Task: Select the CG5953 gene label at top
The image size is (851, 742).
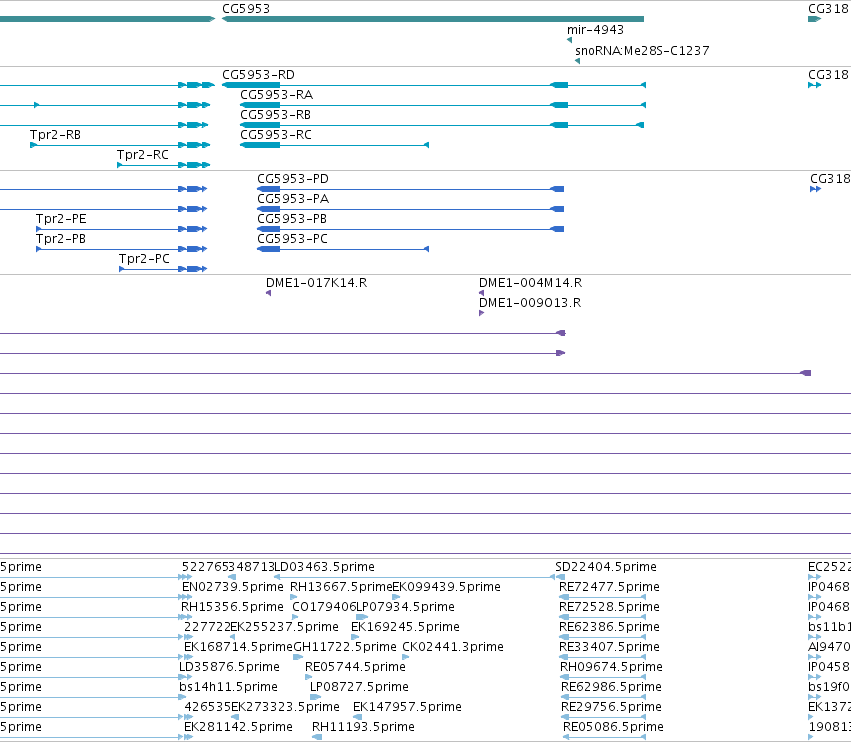Action: pyautogui.click(x=246, y=9)
